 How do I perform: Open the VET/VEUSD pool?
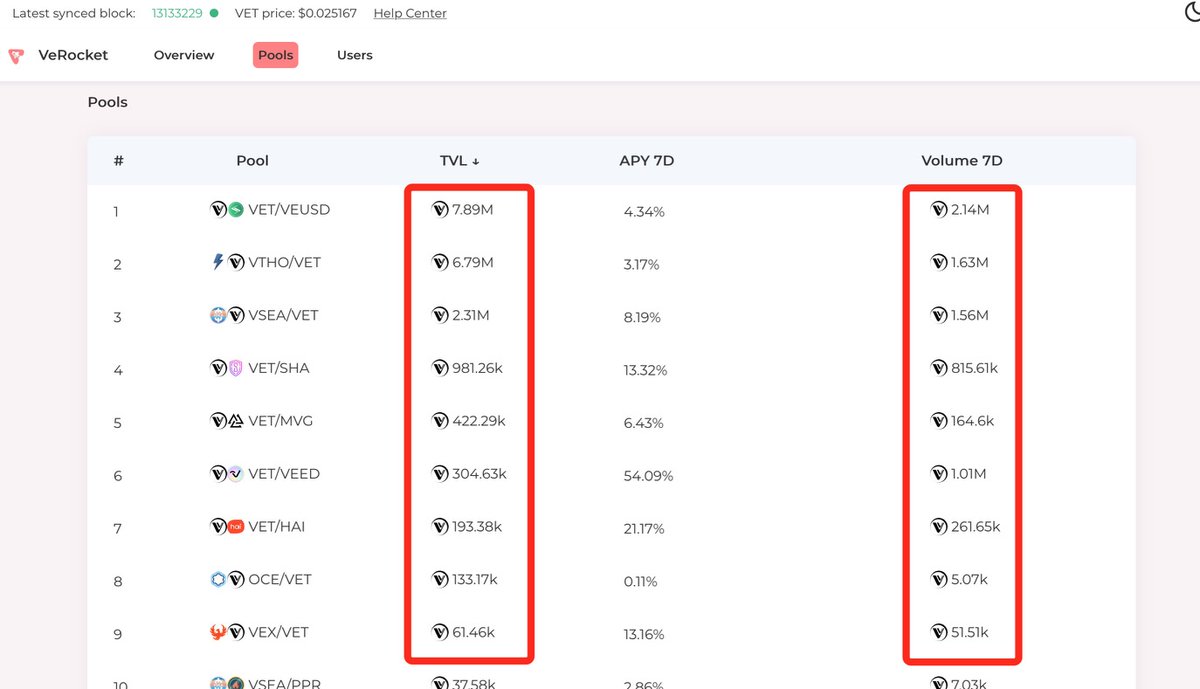(x=288, y=210)
